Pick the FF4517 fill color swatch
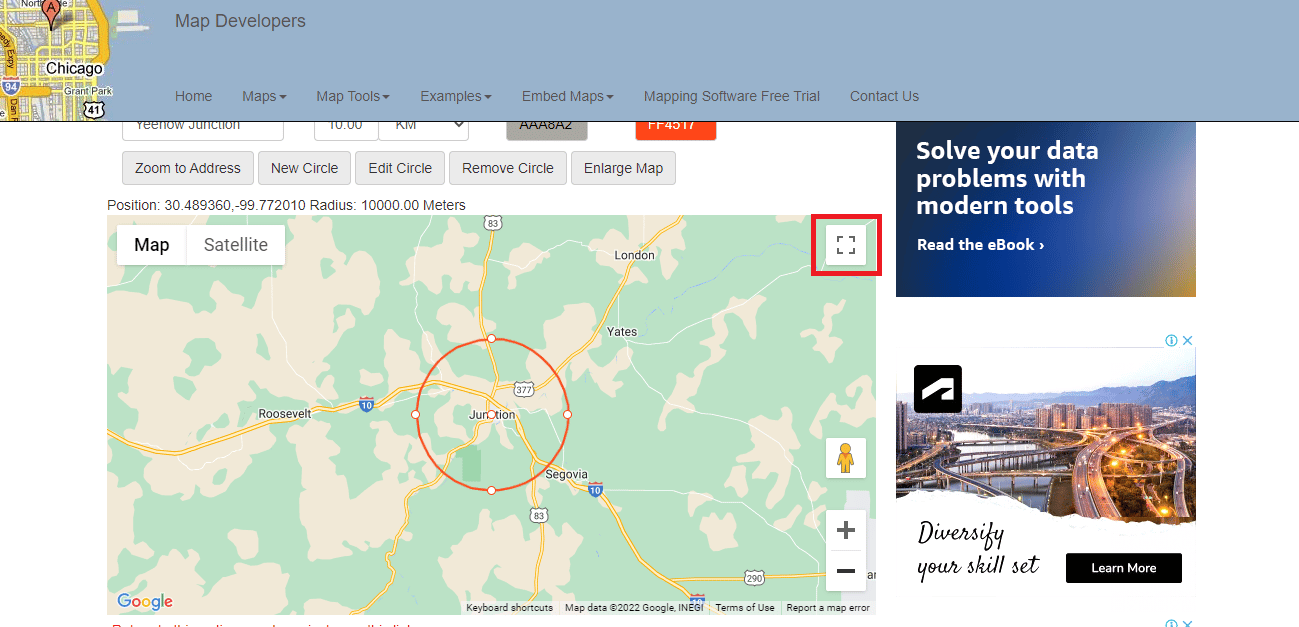This screenshot has height=627, width=1299. pos(676,124)
